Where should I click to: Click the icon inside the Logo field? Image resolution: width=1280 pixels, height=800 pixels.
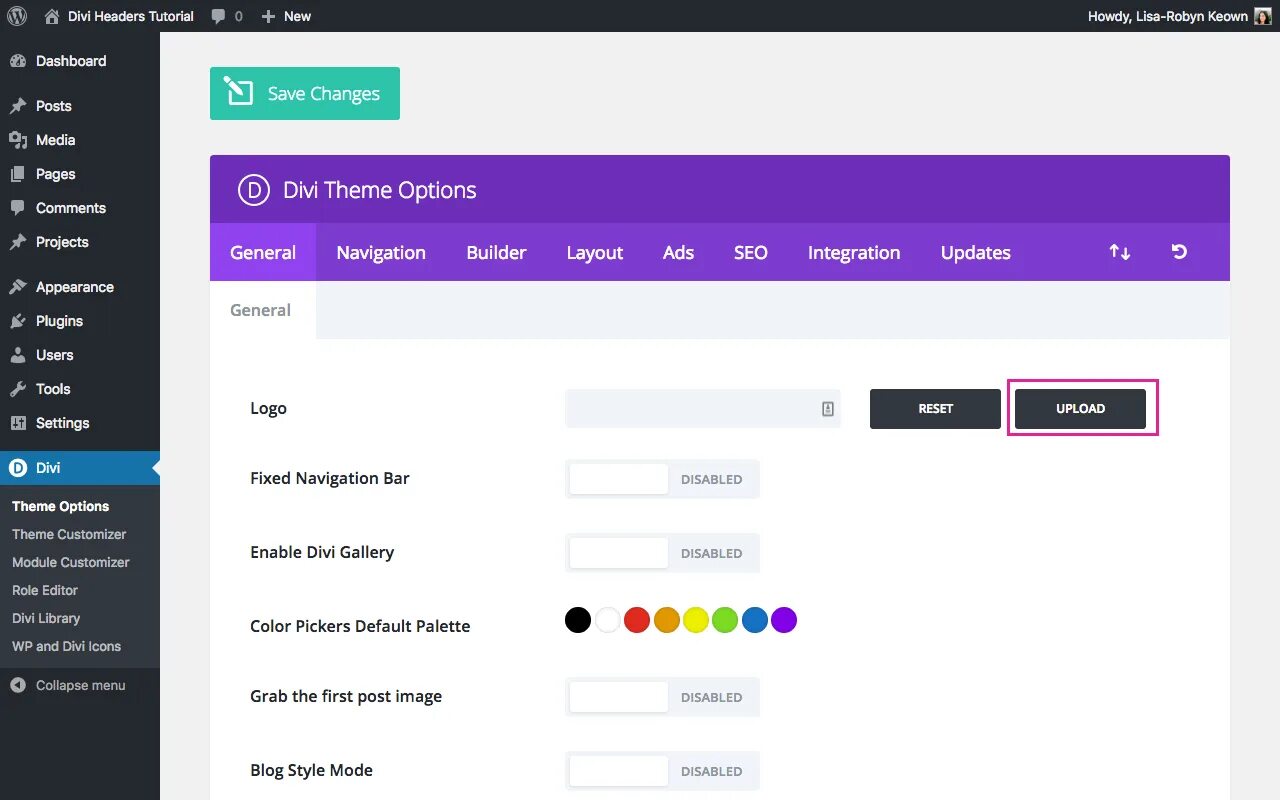coord(828,409)
